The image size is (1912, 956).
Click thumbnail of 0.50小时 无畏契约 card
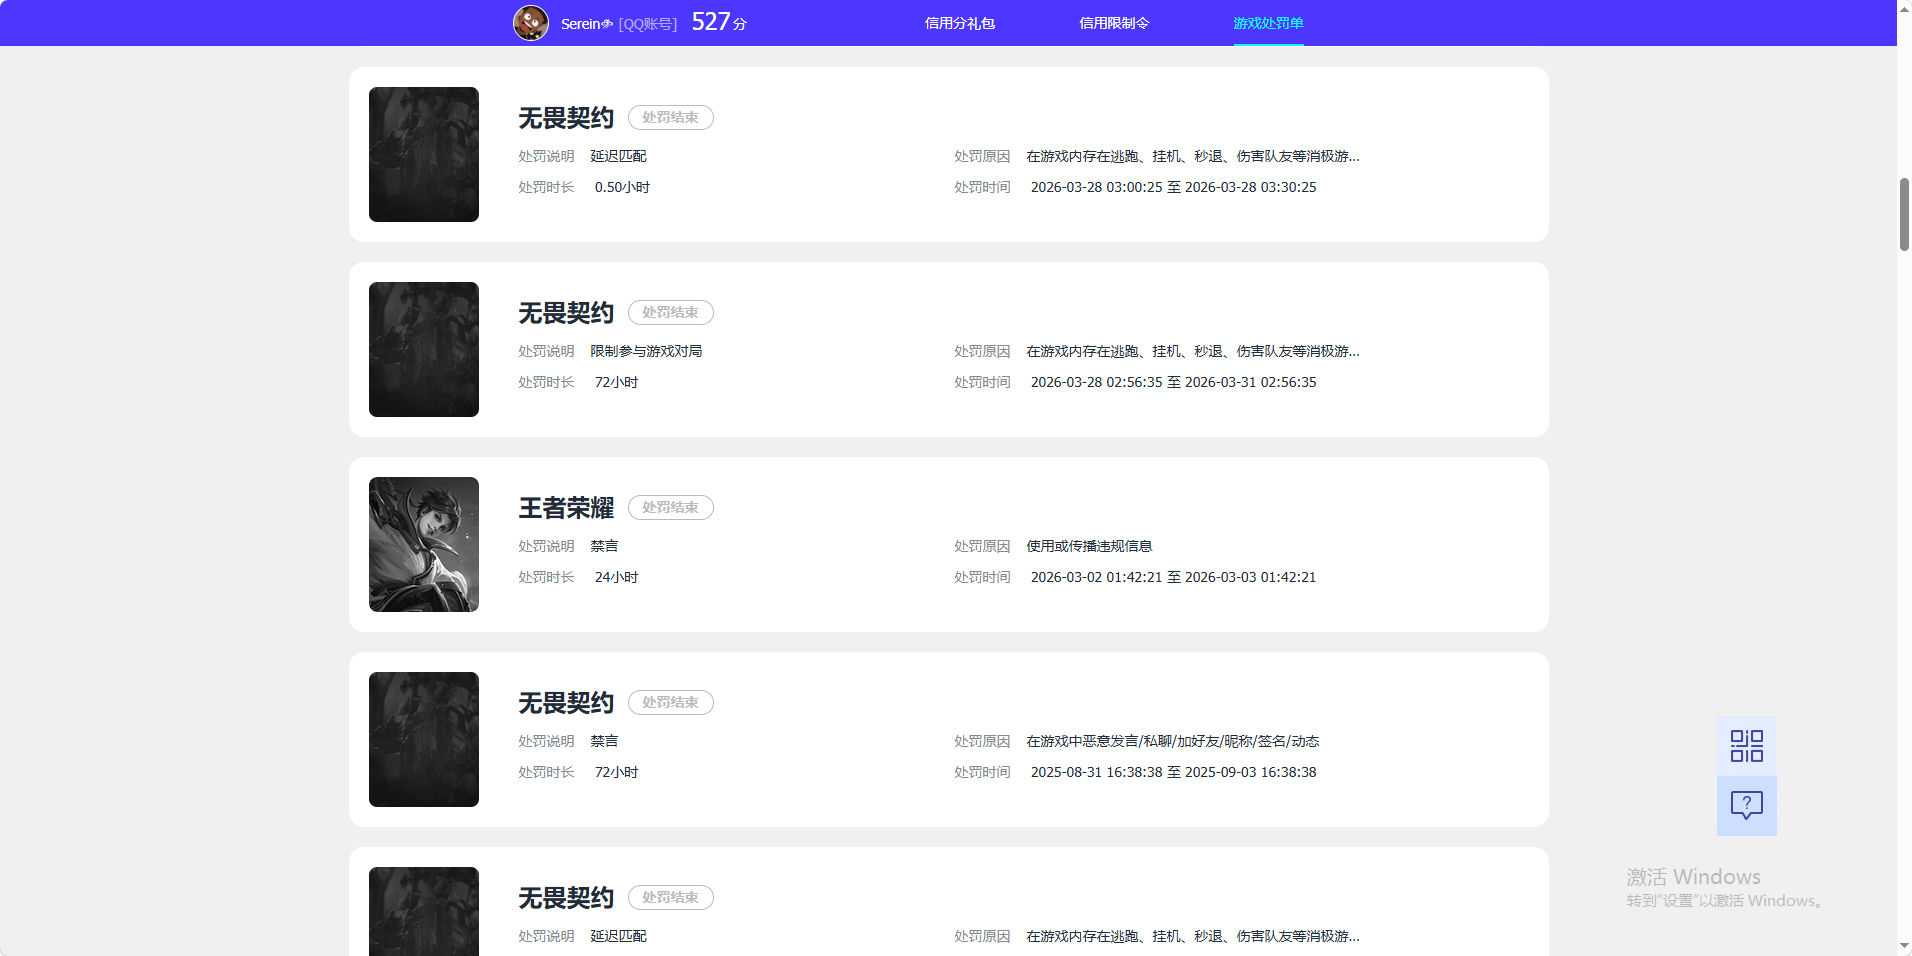[424, 154]
